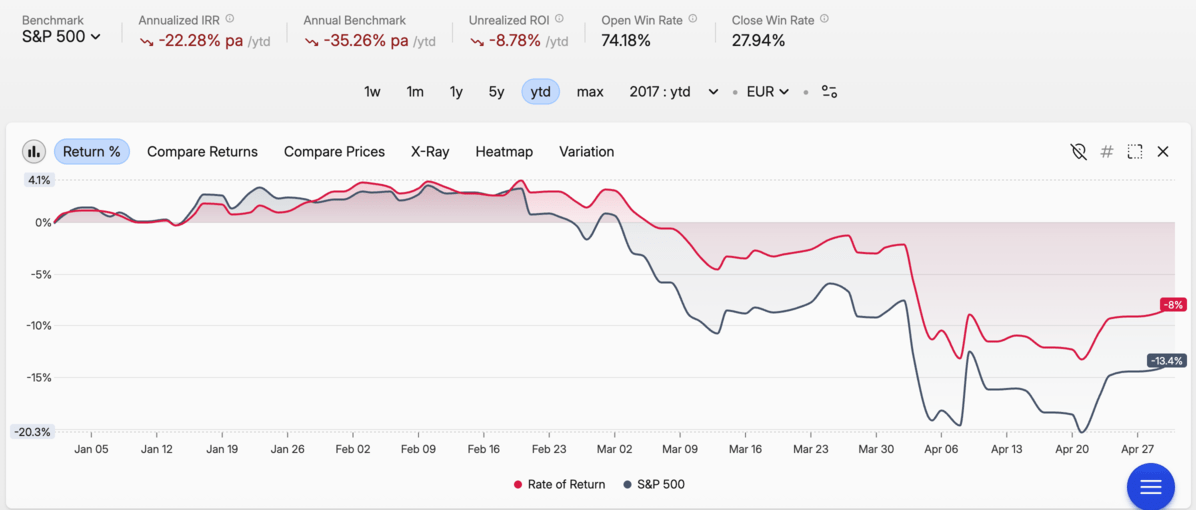
Task: Click the chart filter settings icon
Action: 829,91
